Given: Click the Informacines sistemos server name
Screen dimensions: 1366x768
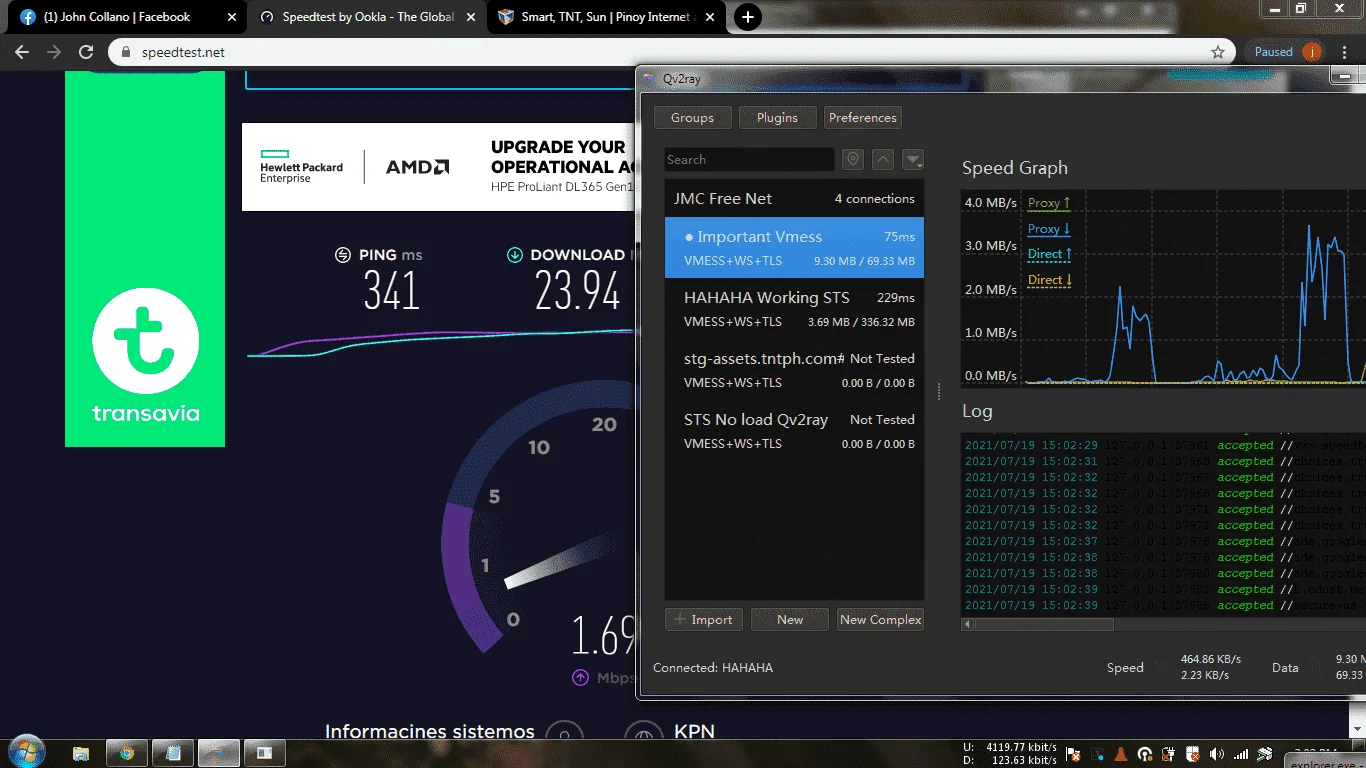Looking at the screenshot, I should click(430, 732).
